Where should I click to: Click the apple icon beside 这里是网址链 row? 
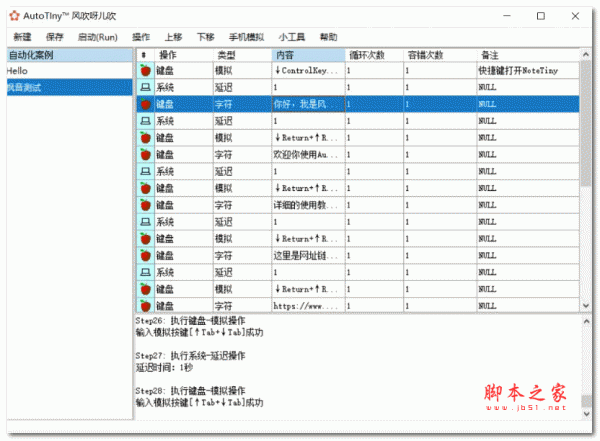[145, 256]
